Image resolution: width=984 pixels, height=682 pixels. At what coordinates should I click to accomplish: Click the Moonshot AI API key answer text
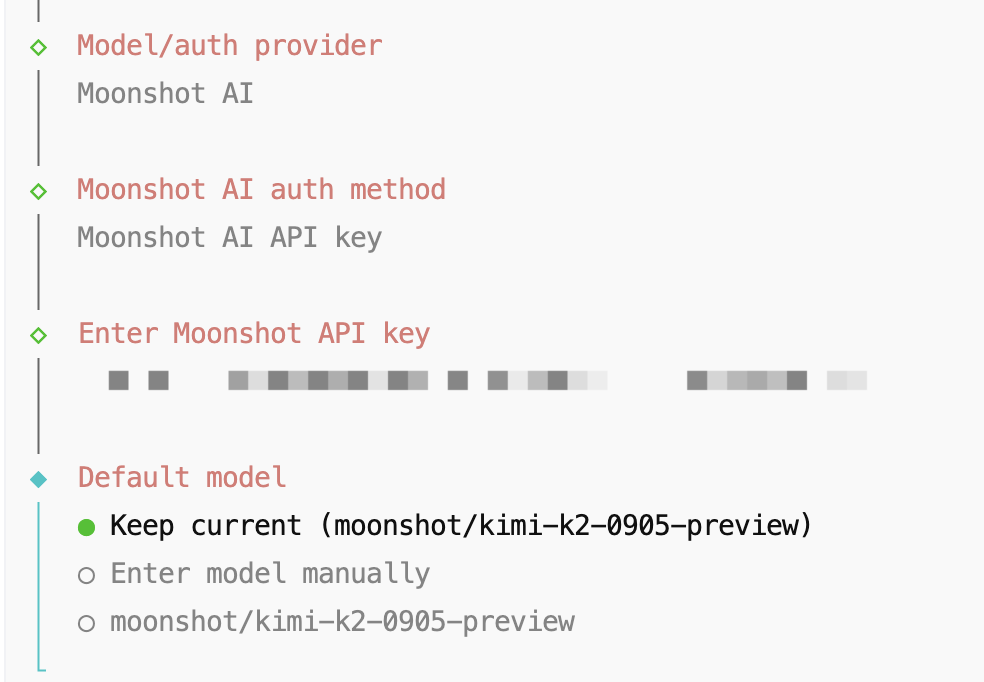tap(230, 238)
